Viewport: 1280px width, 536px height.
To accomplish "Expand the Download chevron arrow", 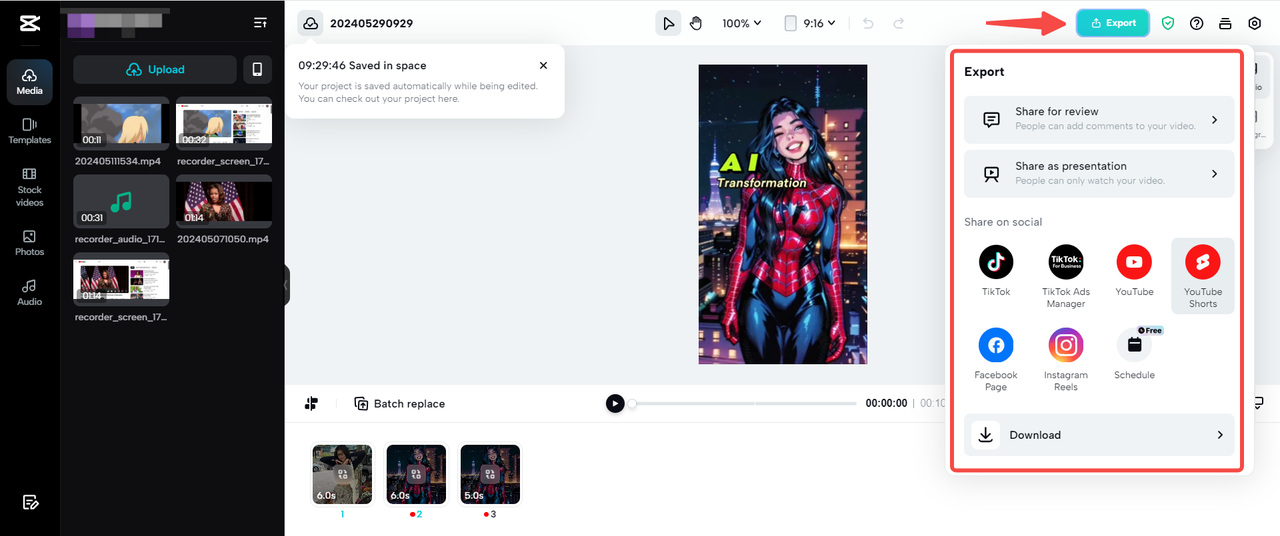I will coord(1219,435).
